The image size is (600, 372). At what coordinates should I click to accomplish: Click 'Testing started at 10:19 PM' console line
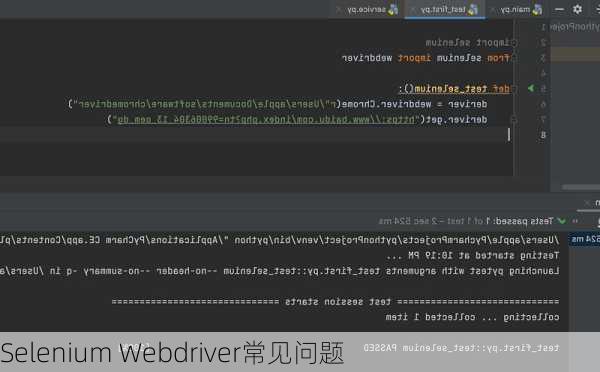(x=473, y=256)
